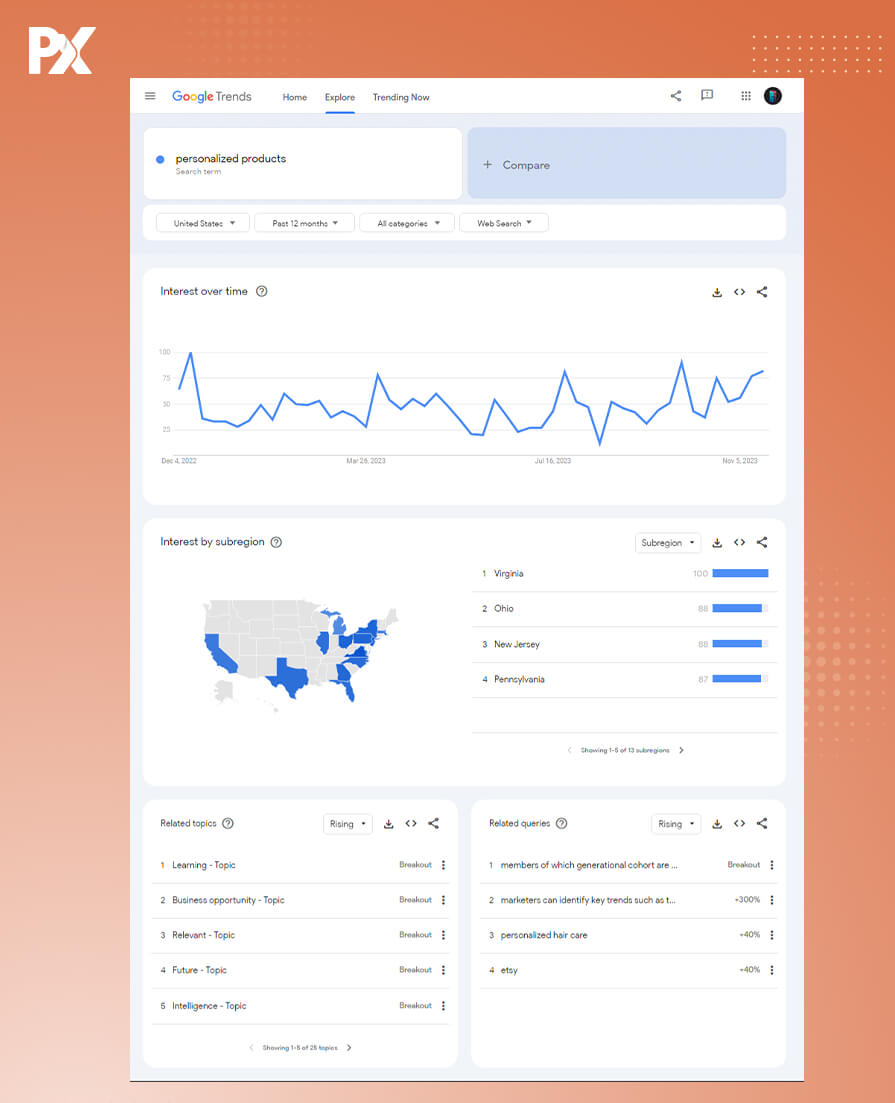895x1103 pixels.
Task: Switch to the Trending Now tab
Action: coord(401,97)
